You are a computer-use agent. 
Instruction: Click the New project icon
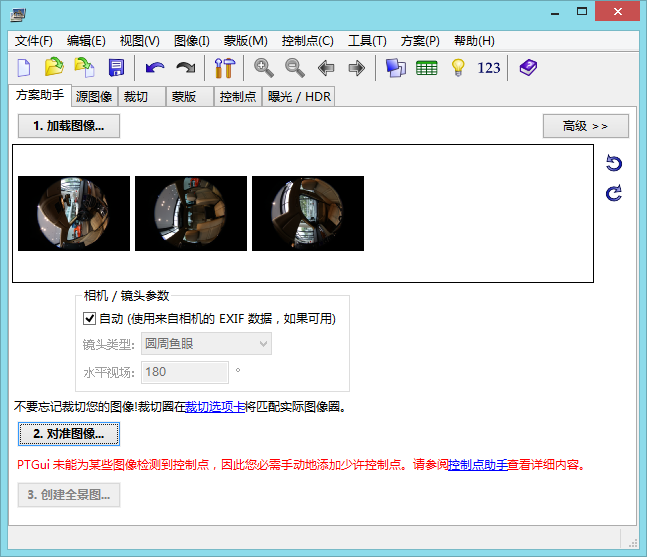click(x=24, y=68)
